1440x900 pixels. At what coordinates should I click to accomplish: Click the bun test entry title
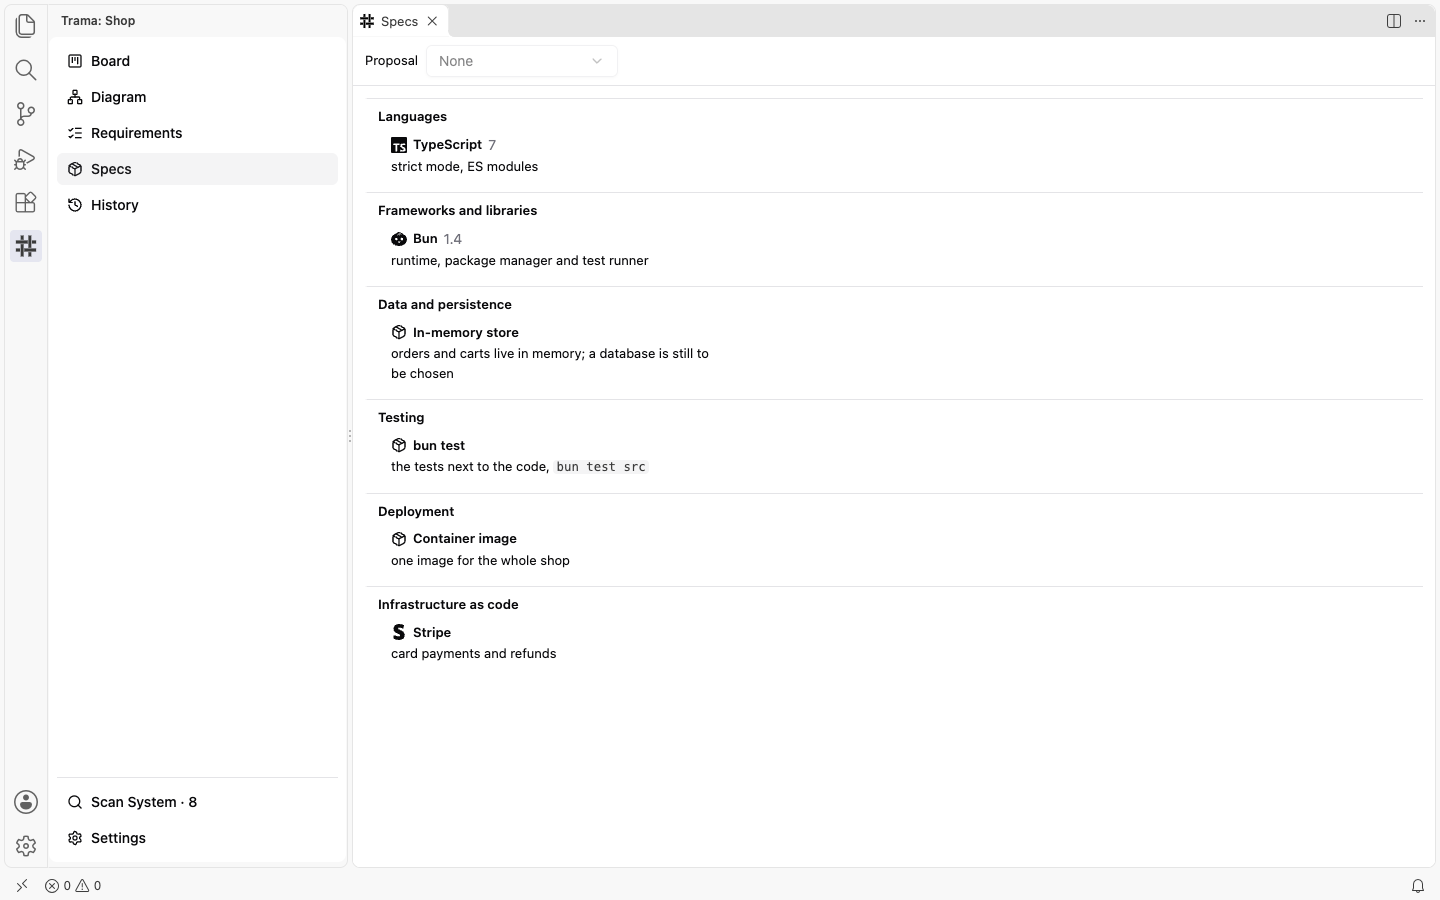pos(439,445)
